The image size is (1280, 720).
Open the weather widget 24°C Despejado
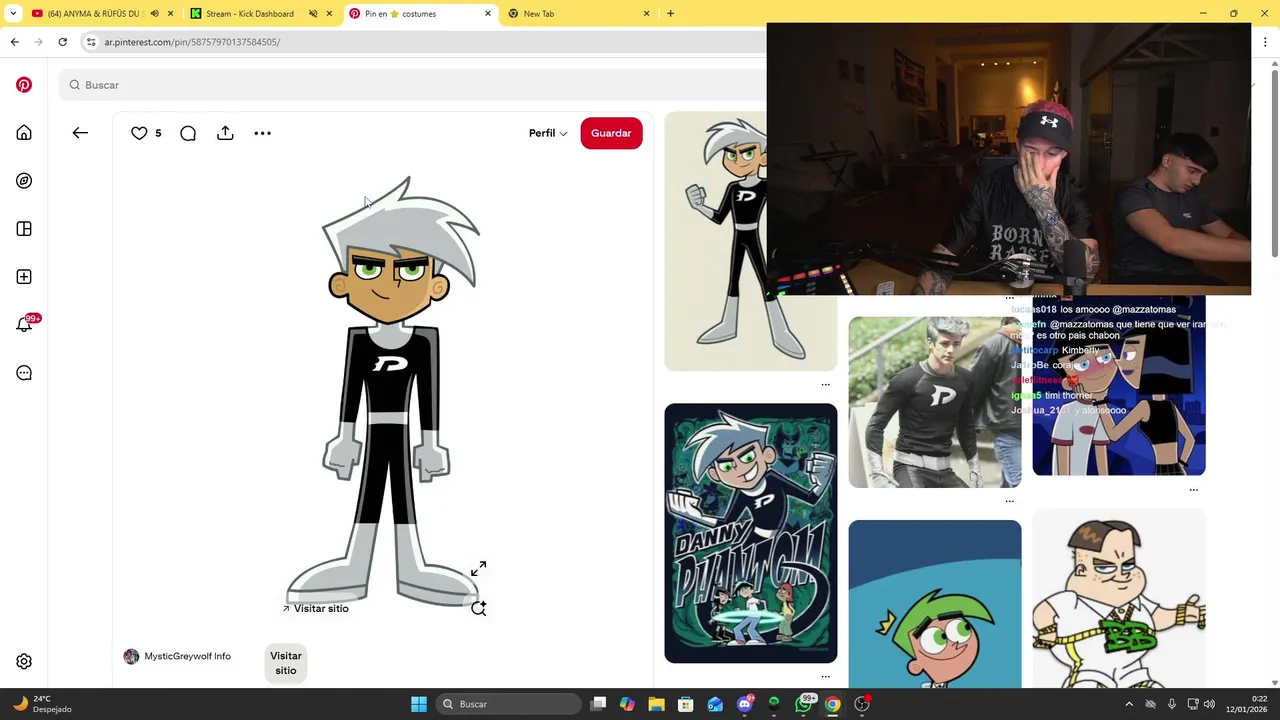pos(40,704)
